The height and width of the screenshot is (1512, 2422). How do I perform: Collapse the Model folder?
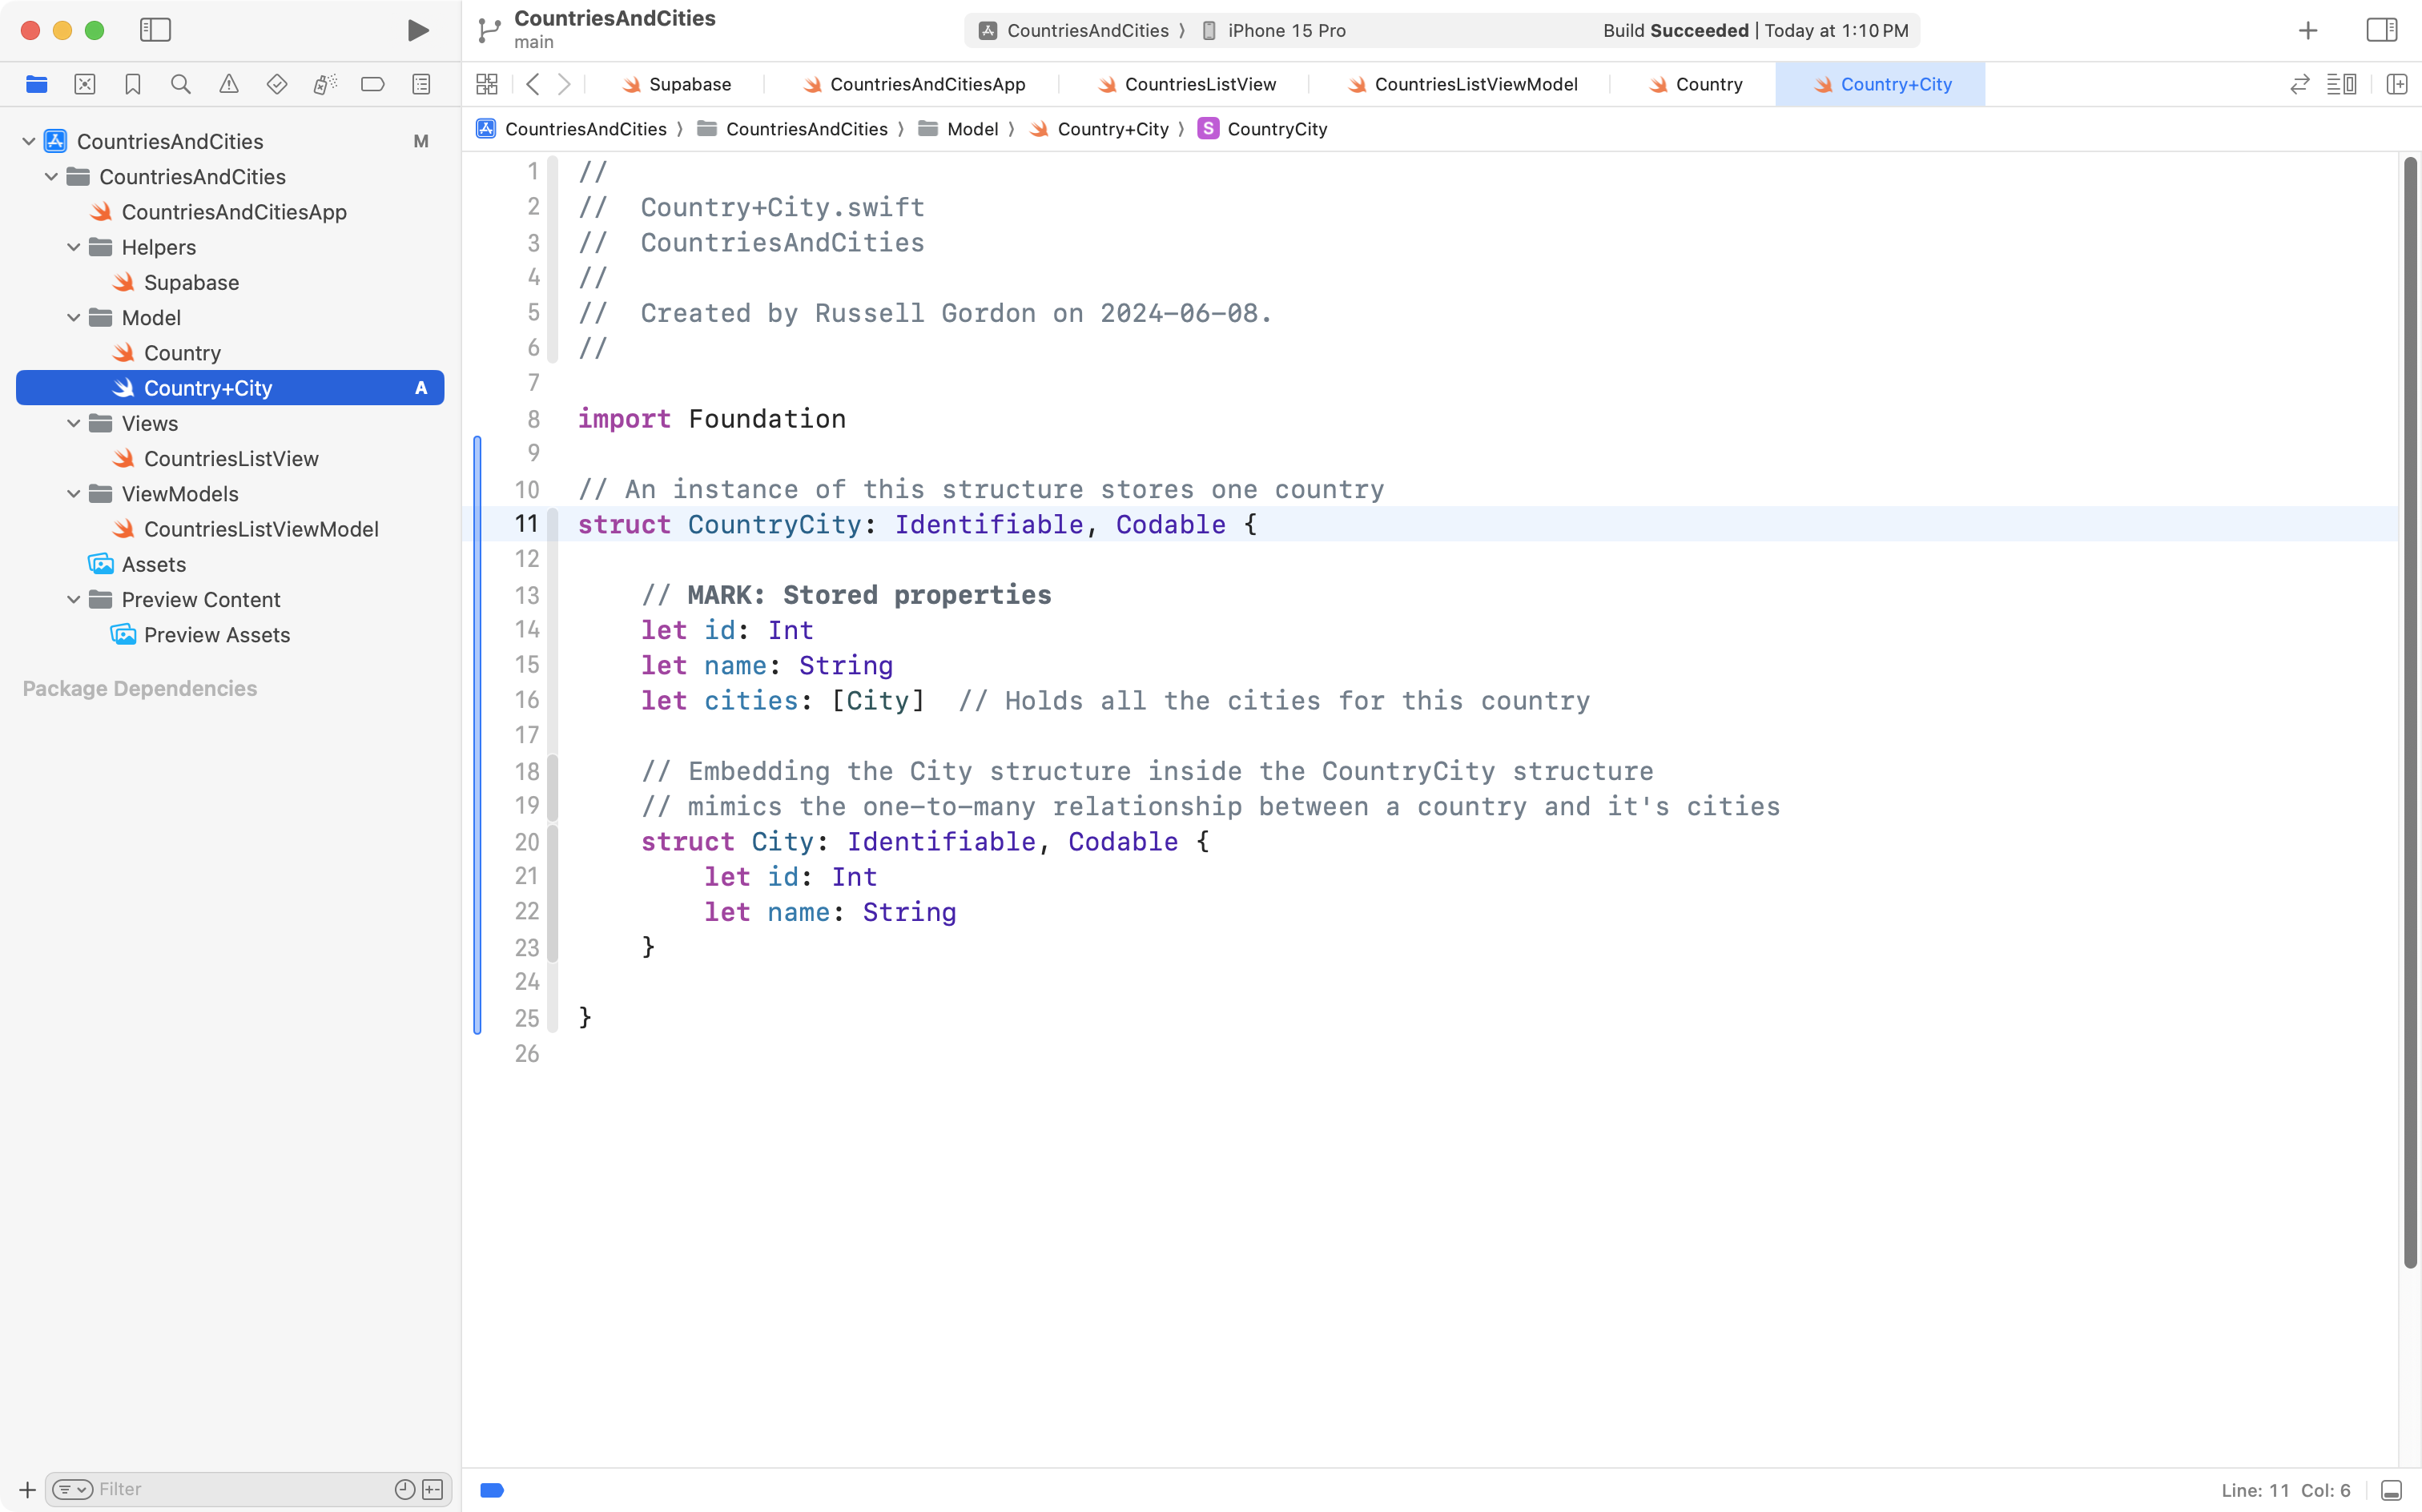[x=72, y=317]
